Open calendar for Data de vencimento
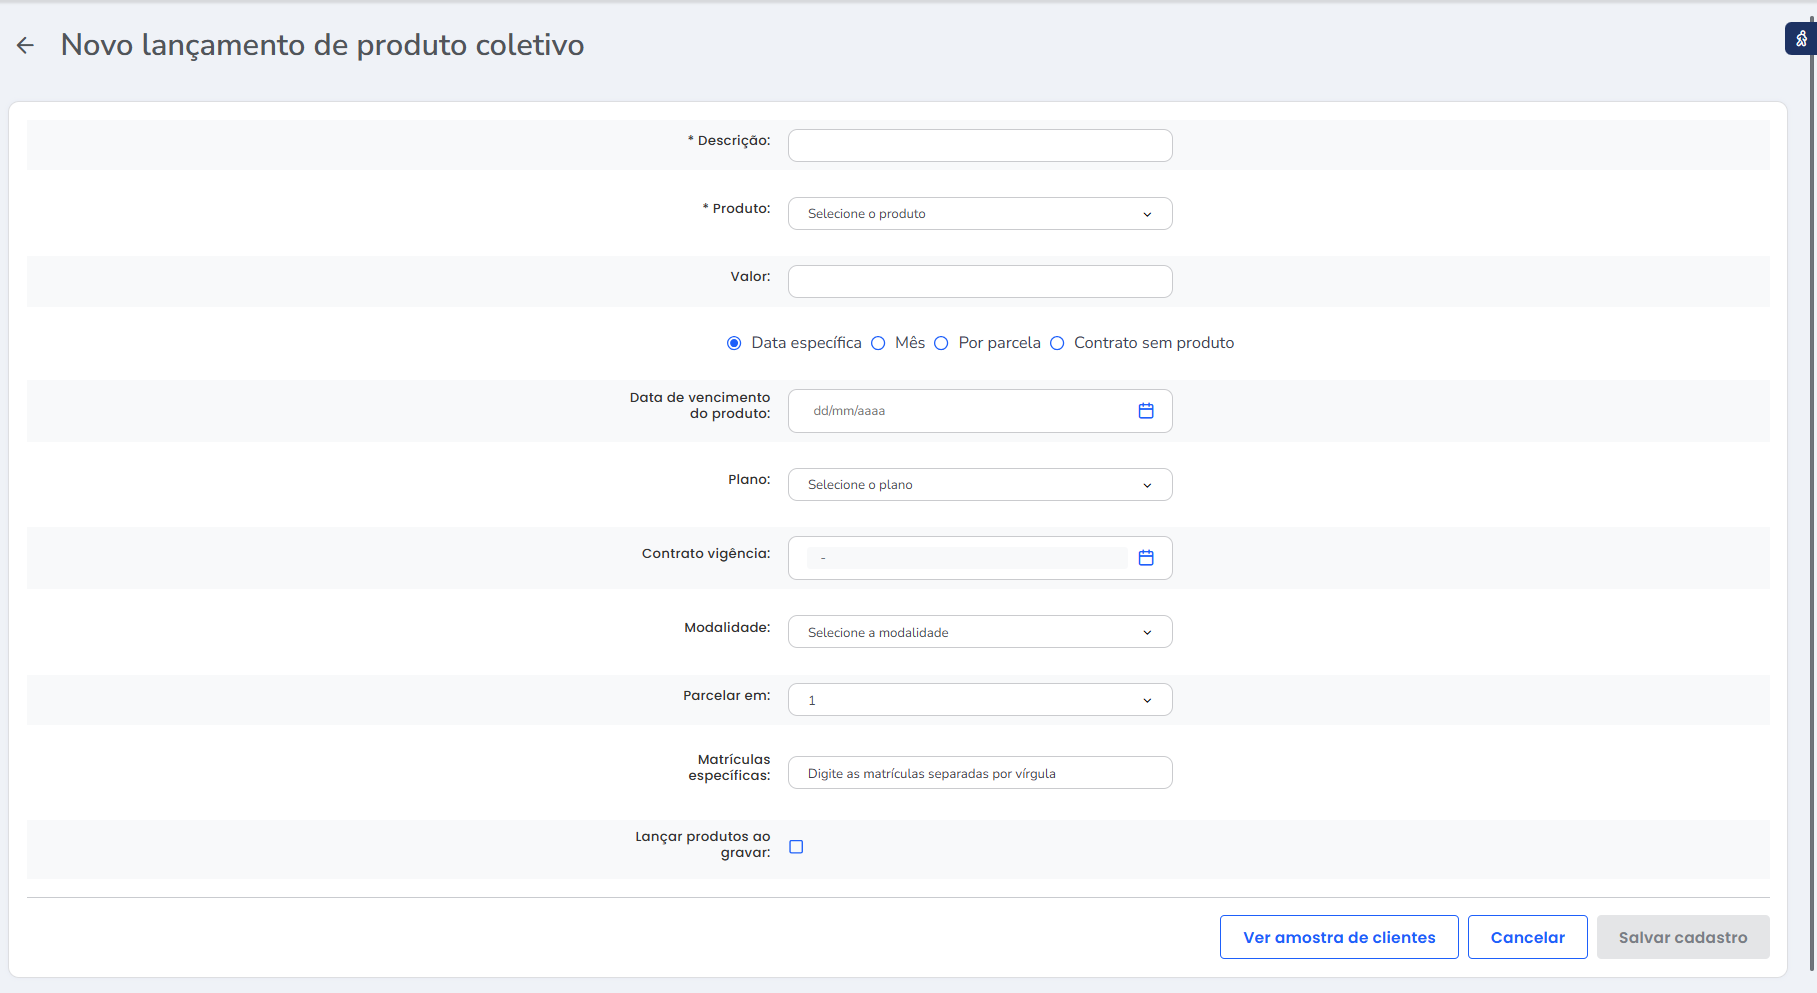Viewport: 1817px width, 993px height. point(1146,411)
